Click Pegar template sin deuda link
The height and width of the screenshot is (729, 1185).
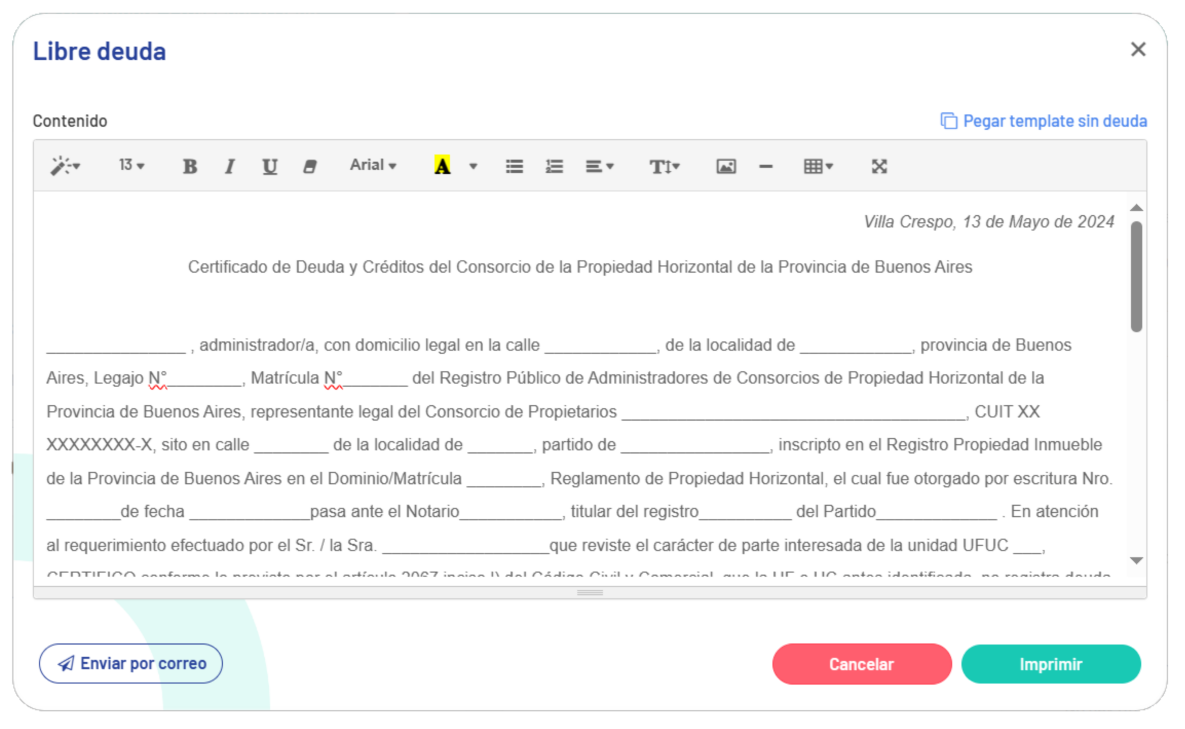click(x=1044, y=121)
